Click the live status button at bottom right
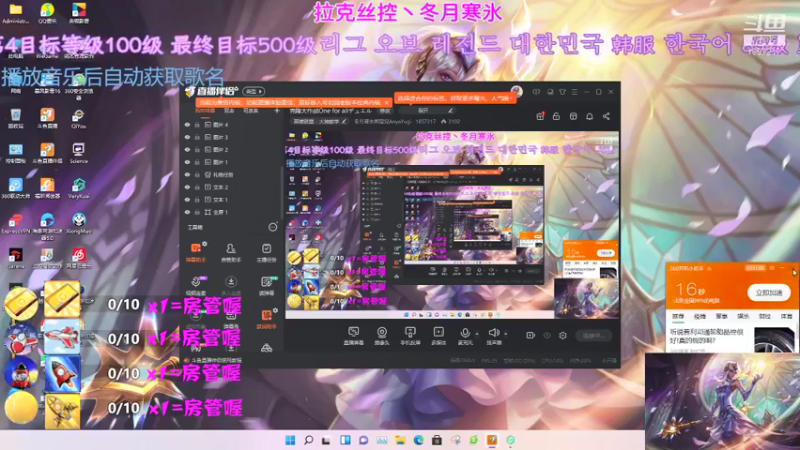Viewport: 800px width, 450px height. pyautogui.click(x=594, y=335)
